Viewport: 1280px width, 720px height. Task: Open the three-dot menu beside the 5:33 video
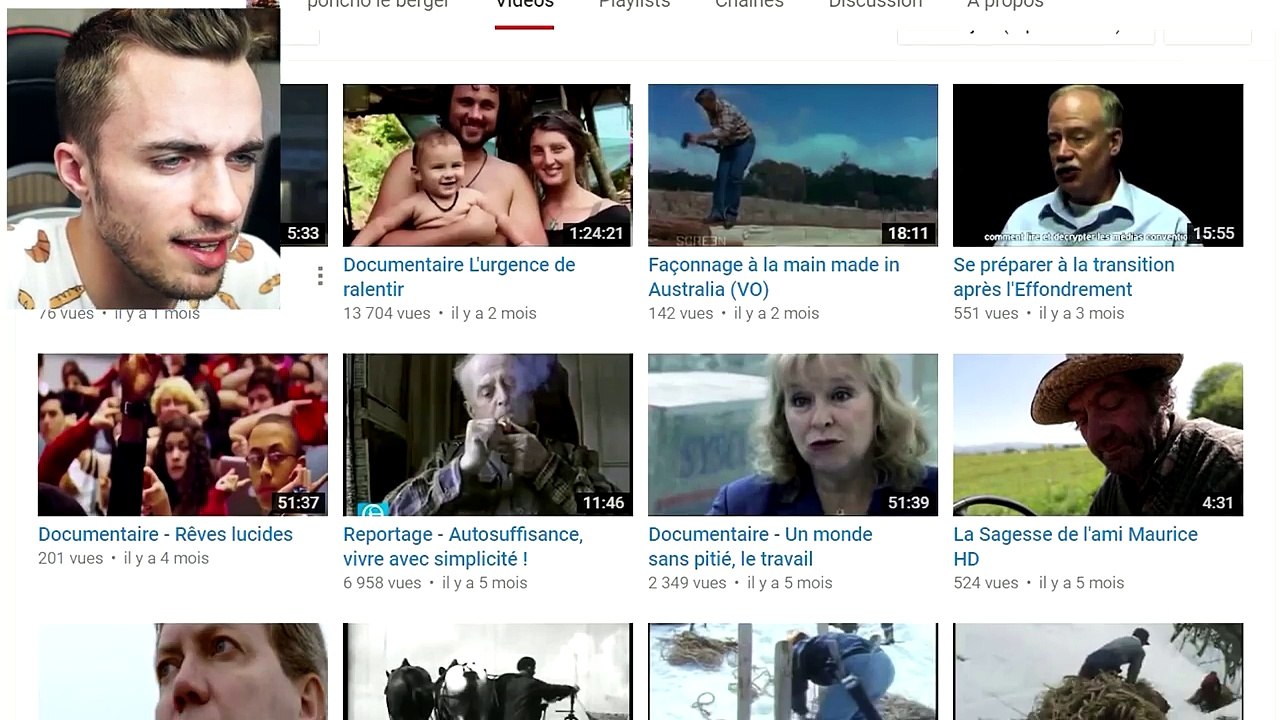pyautogui.click(x=320, y=276)
